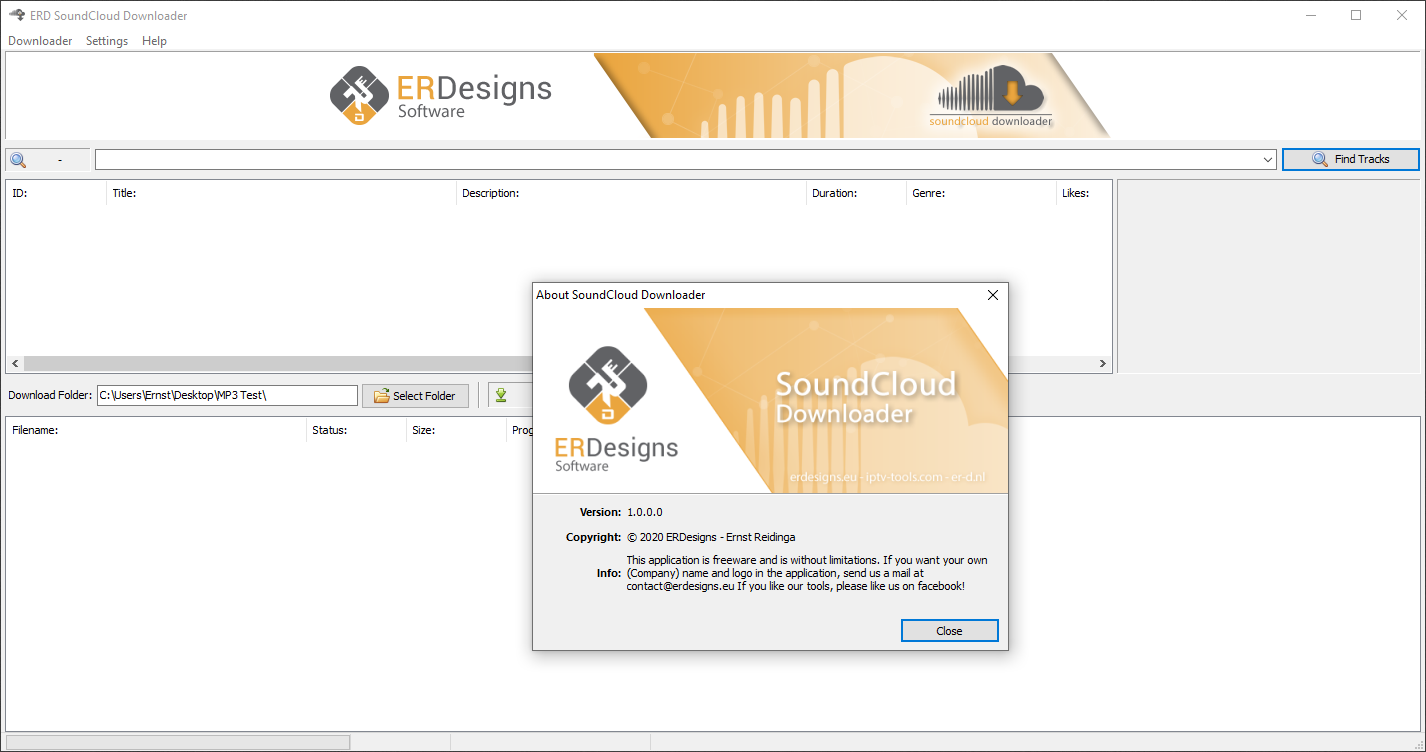Click the Select Folder button
This screenshot has height=752, width=1426.
pyautogui.click(x=415, y=396)
